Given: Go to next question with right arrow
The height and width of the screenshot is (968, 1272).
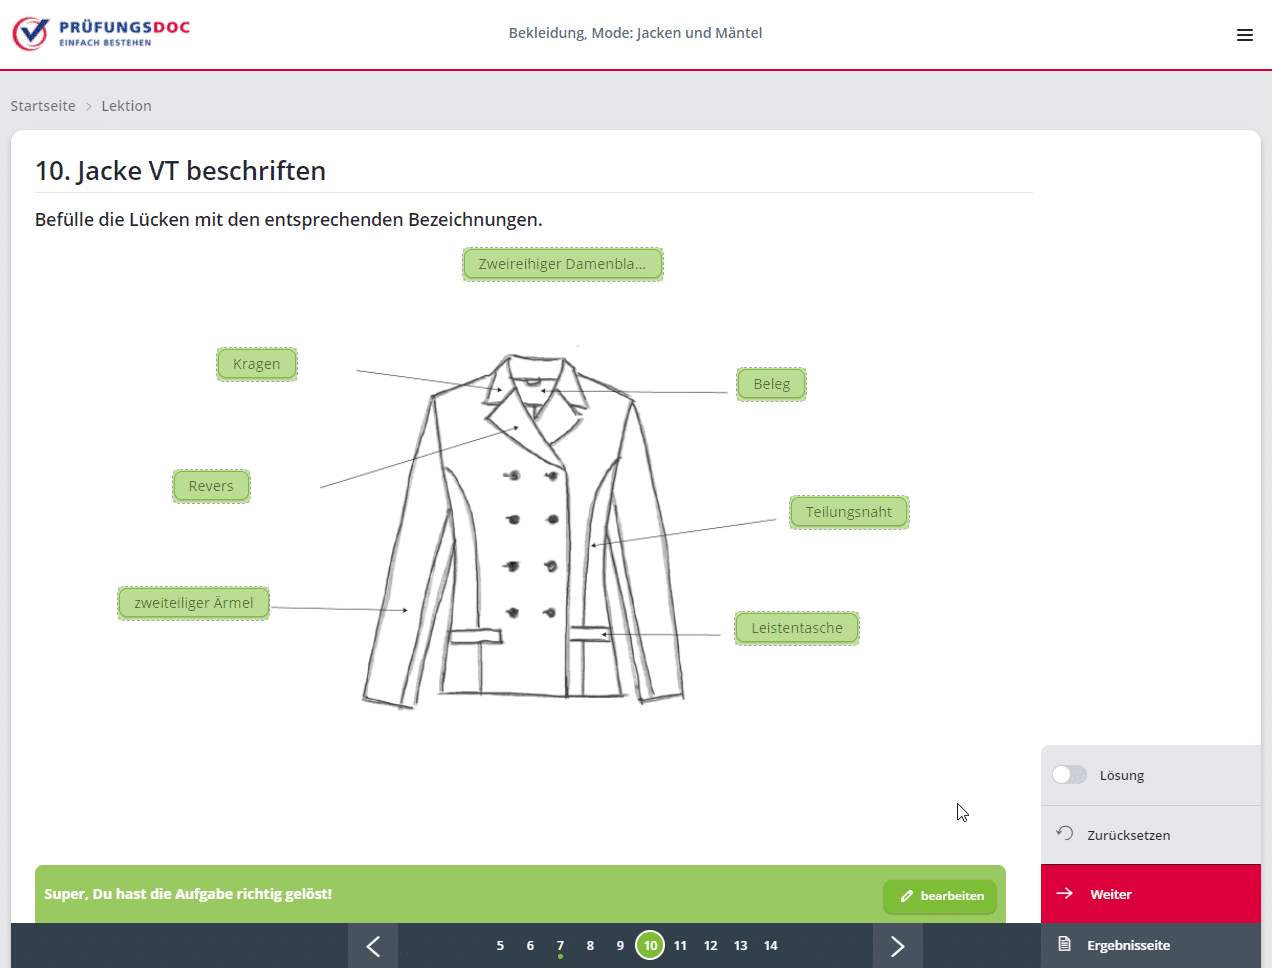Looking at the screenshot, I should coord(897,946).
